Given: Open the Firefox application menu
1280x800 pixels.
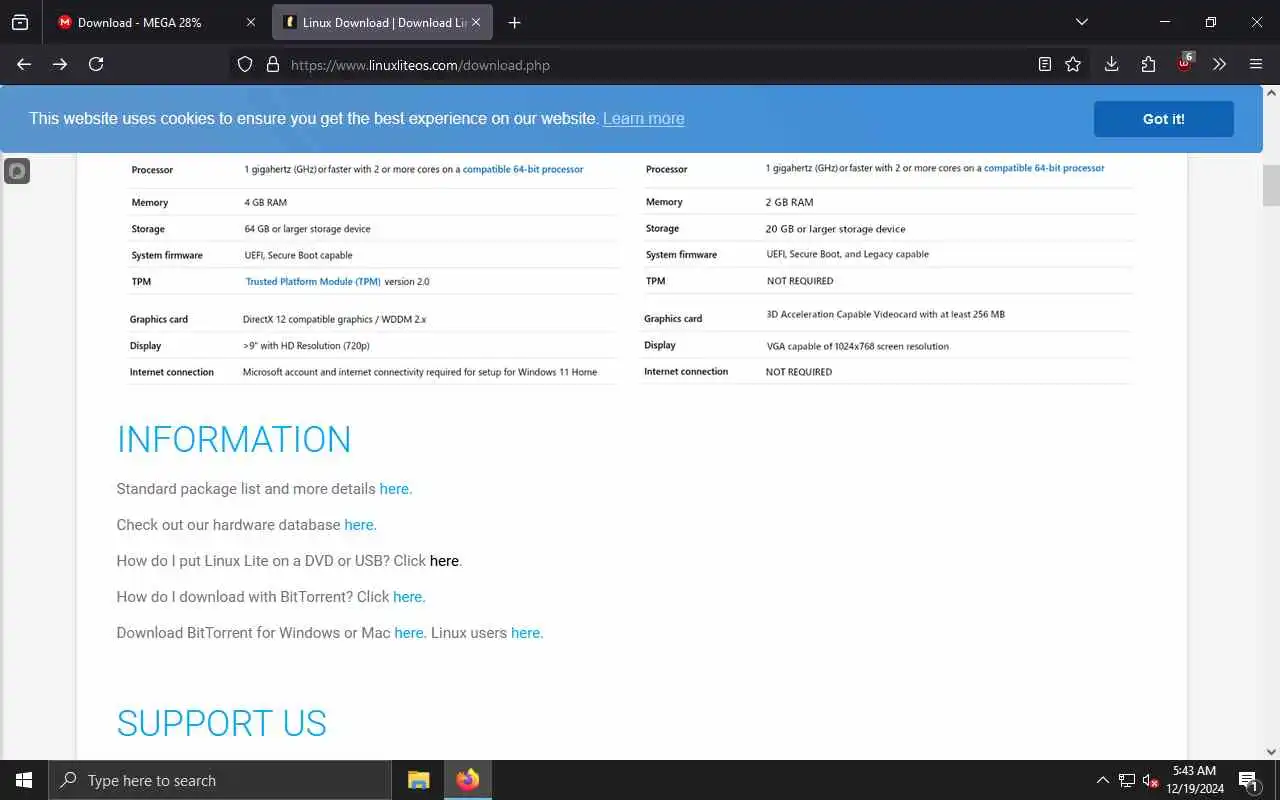Looking at the screenshot, I should pyautogui.click(x=1256, y=64).
